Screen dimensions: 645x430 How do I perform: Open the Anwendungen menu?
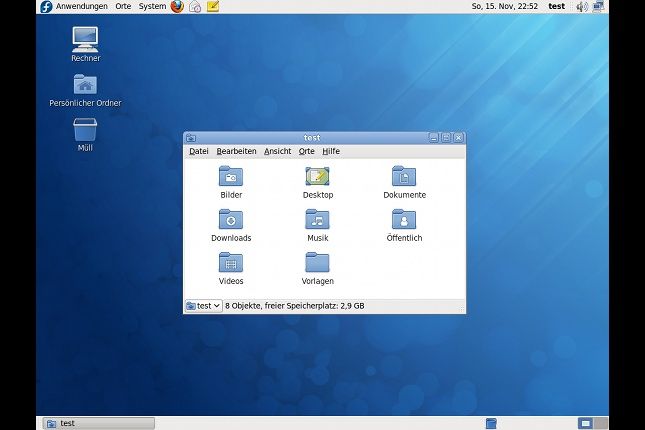(x=81, y=6)
